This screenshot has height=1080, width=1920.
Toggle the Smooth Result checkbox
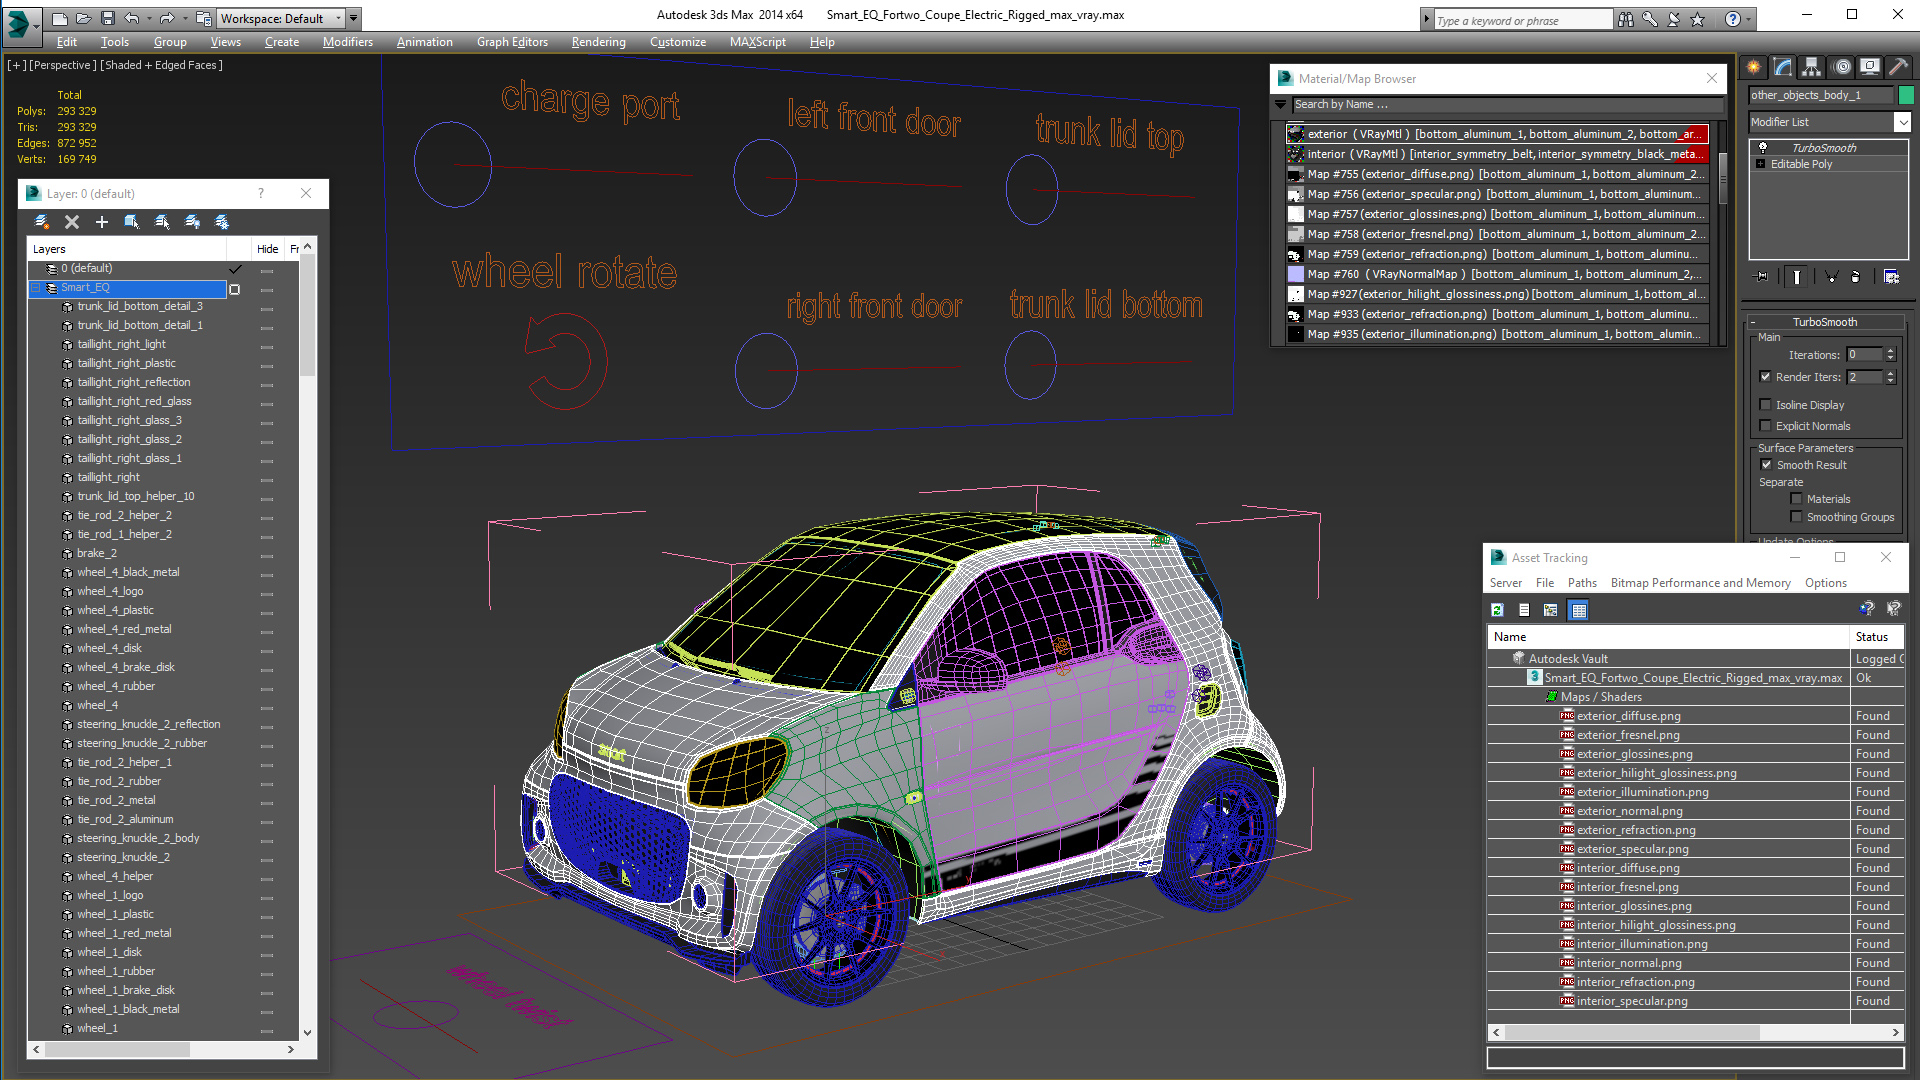pyautogui.click(x=1766, y=465)
